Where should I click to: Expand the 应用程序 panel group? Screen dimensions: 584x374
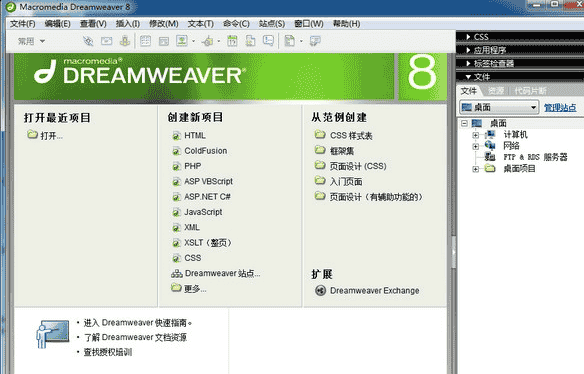[x=468, y=50]
